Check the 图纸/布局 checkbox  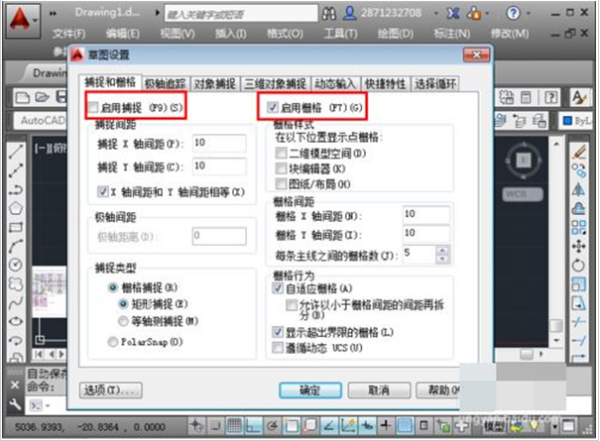[281, 184]
